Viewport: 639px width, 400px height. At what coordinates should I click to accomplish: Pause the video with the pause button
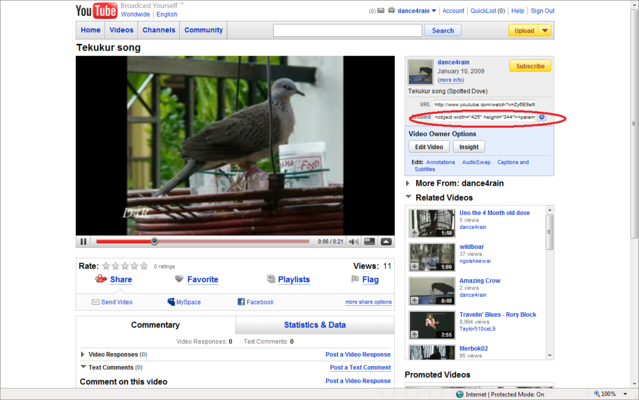84,242
